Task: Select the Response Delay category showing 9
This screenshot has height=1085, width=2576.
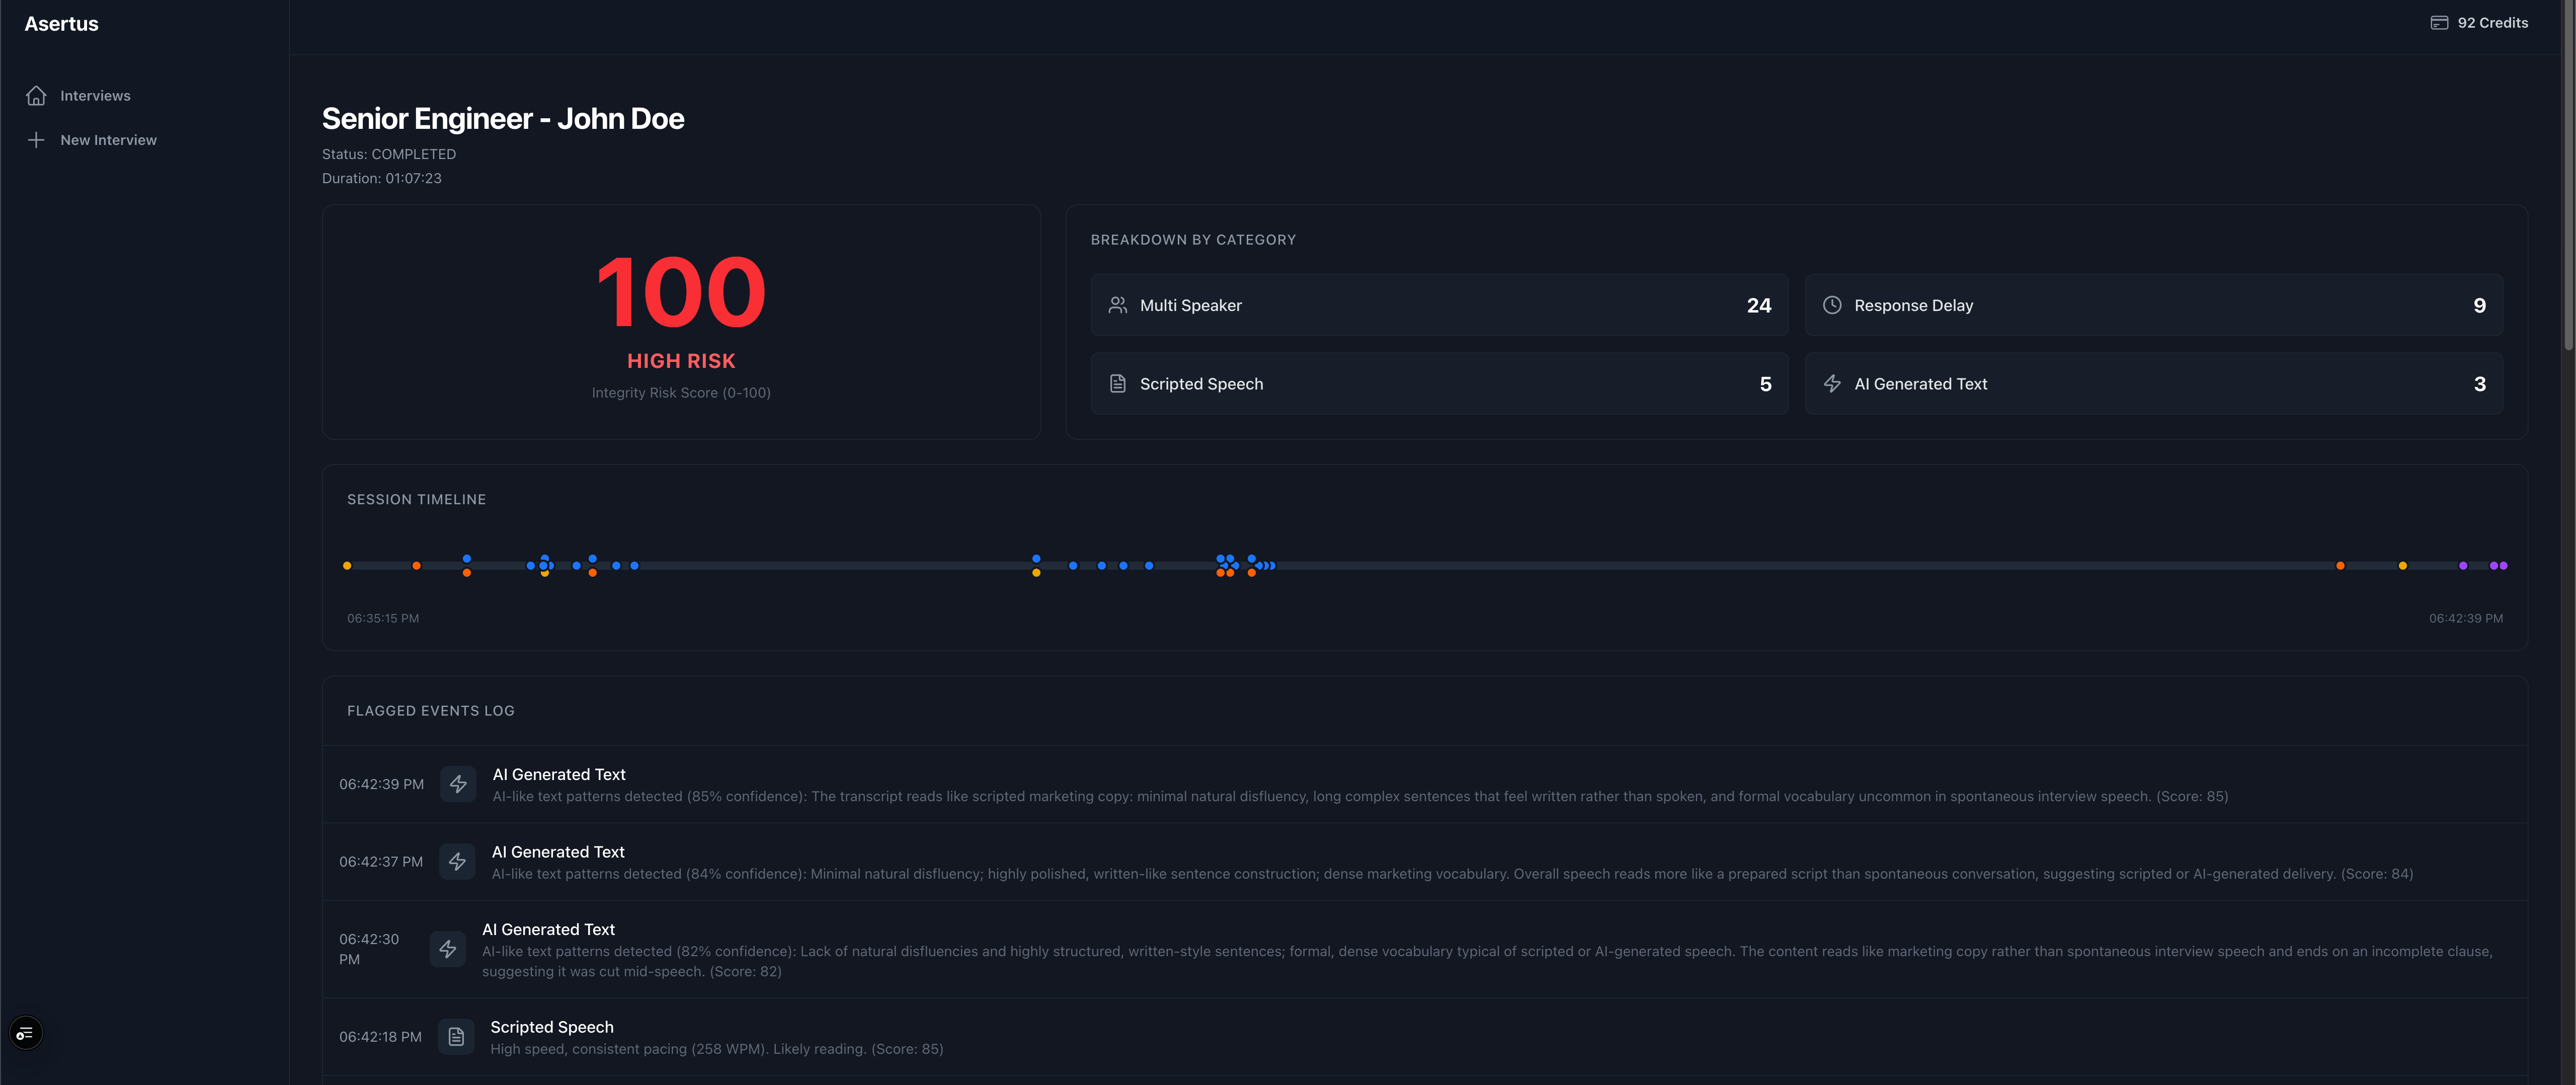Action: pyautogui.click(x=2152, y=305)
